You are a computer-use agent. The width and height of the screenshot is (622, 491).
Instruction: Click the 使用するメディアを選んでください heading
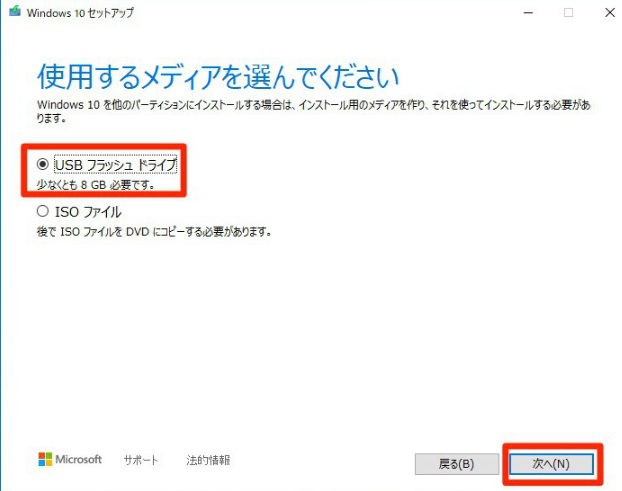(x=218, y=77)
